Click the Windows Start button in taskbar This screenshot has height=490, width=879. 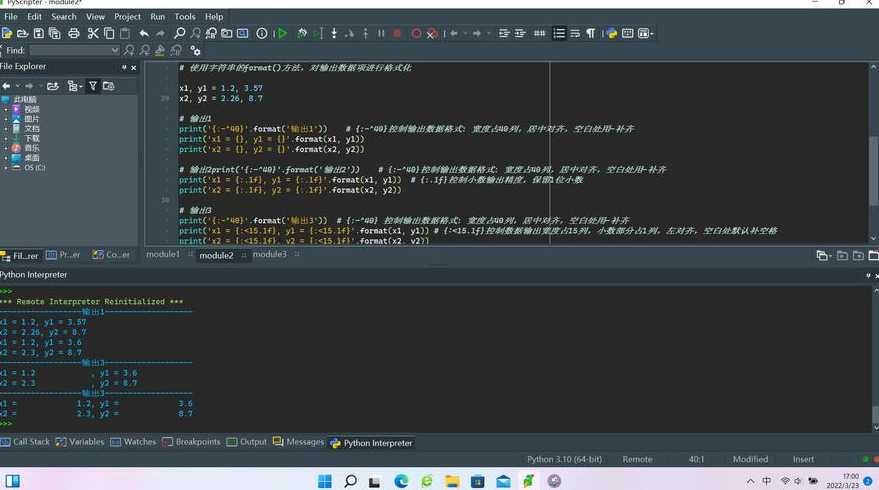(x=325, y=480)
